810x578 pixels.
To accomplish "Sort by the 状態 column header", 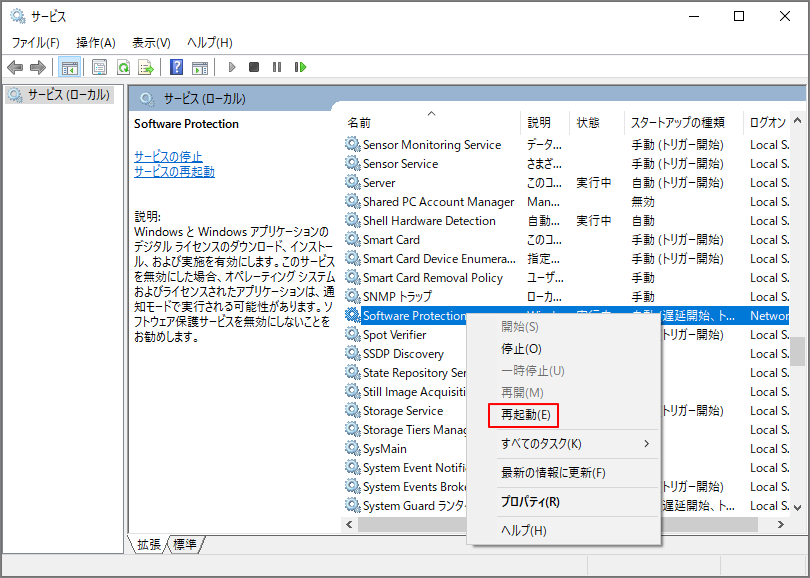I will pos(597,122).
